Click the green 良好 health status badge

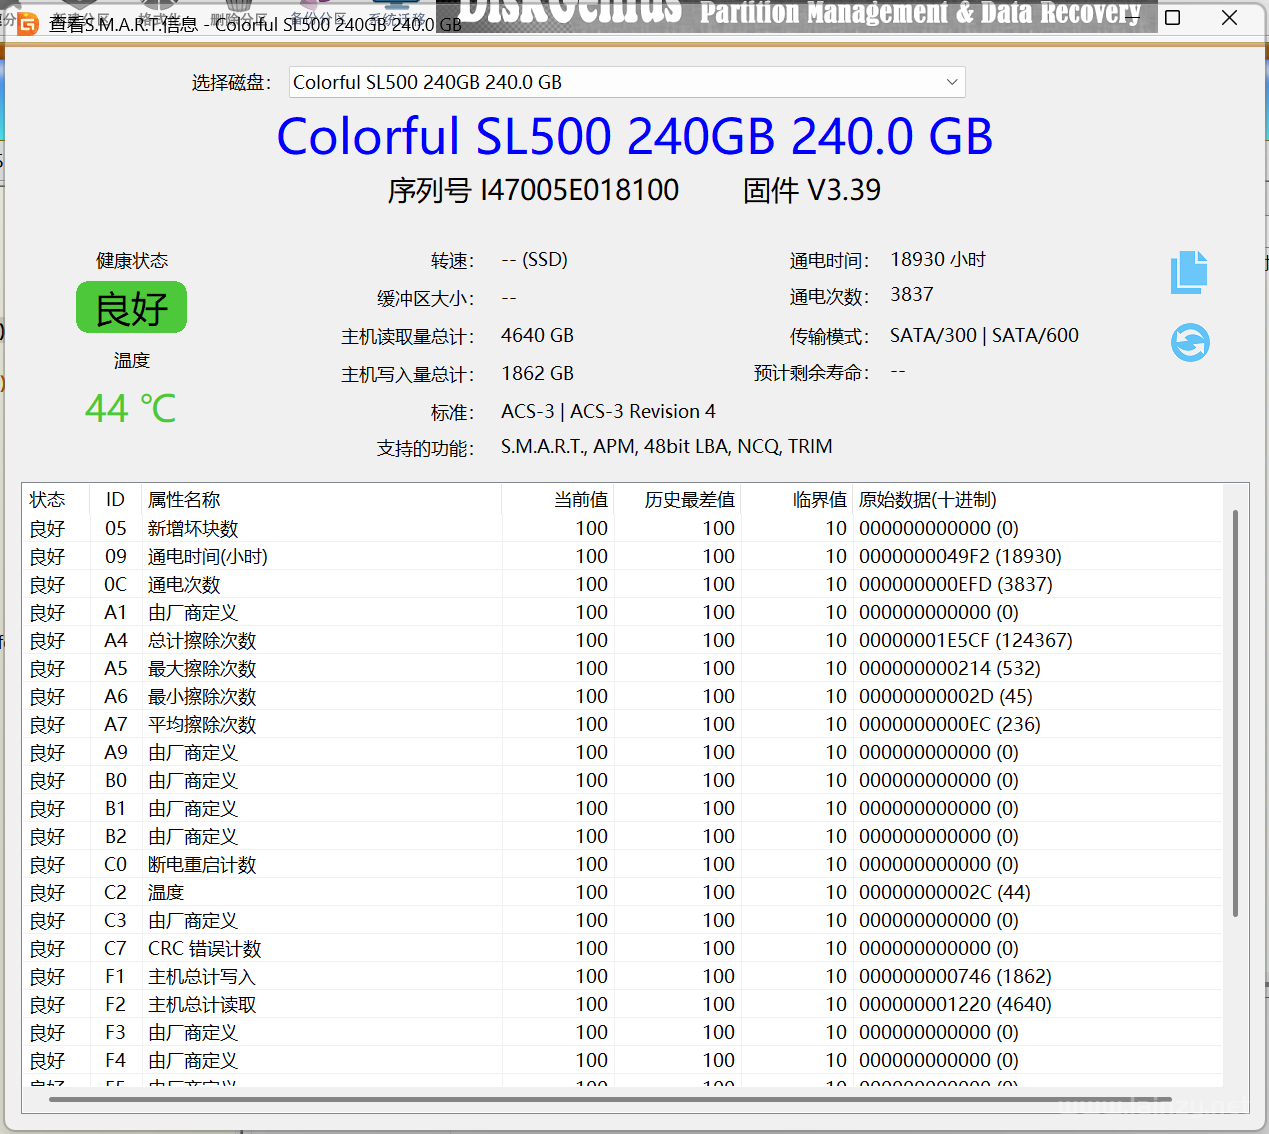[131, 308]
